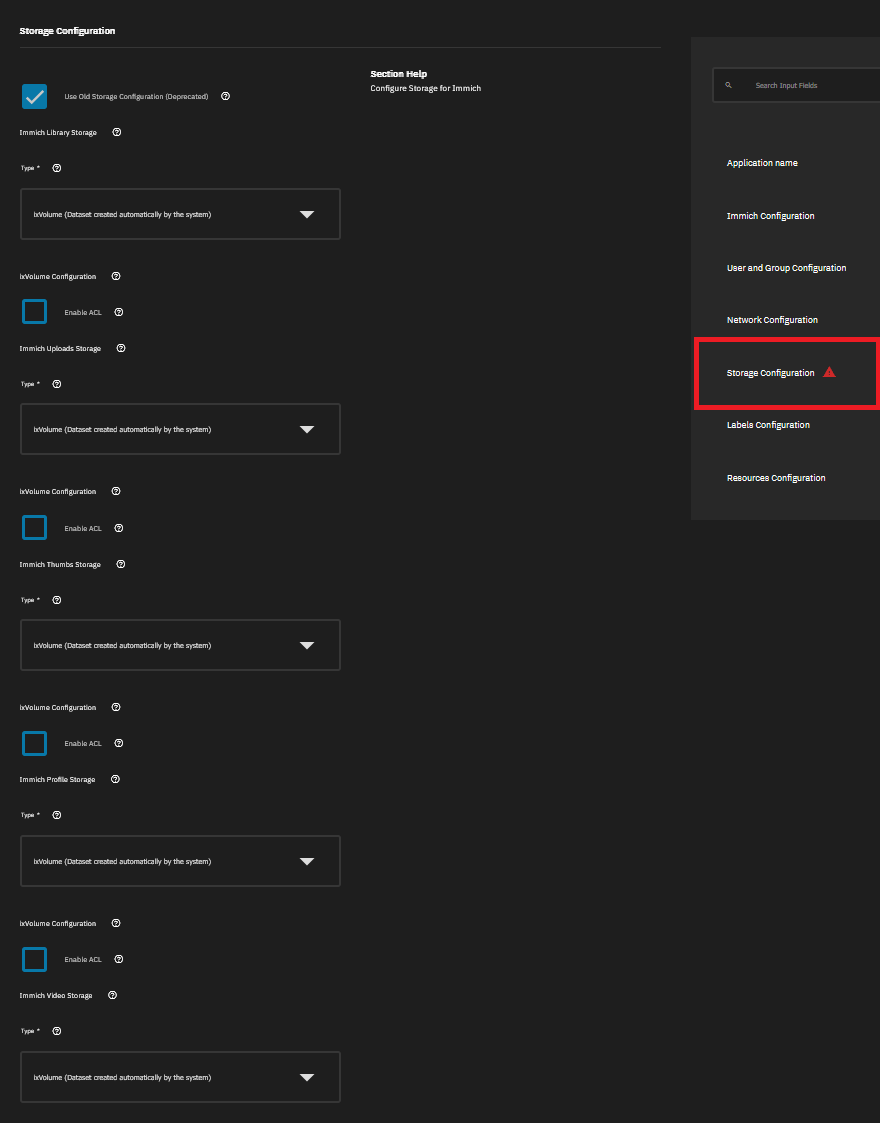The image size is (880, 1123).
Task: Show ixVolume Configuration help under Library Storage
Action: click(x=116, y=276)
